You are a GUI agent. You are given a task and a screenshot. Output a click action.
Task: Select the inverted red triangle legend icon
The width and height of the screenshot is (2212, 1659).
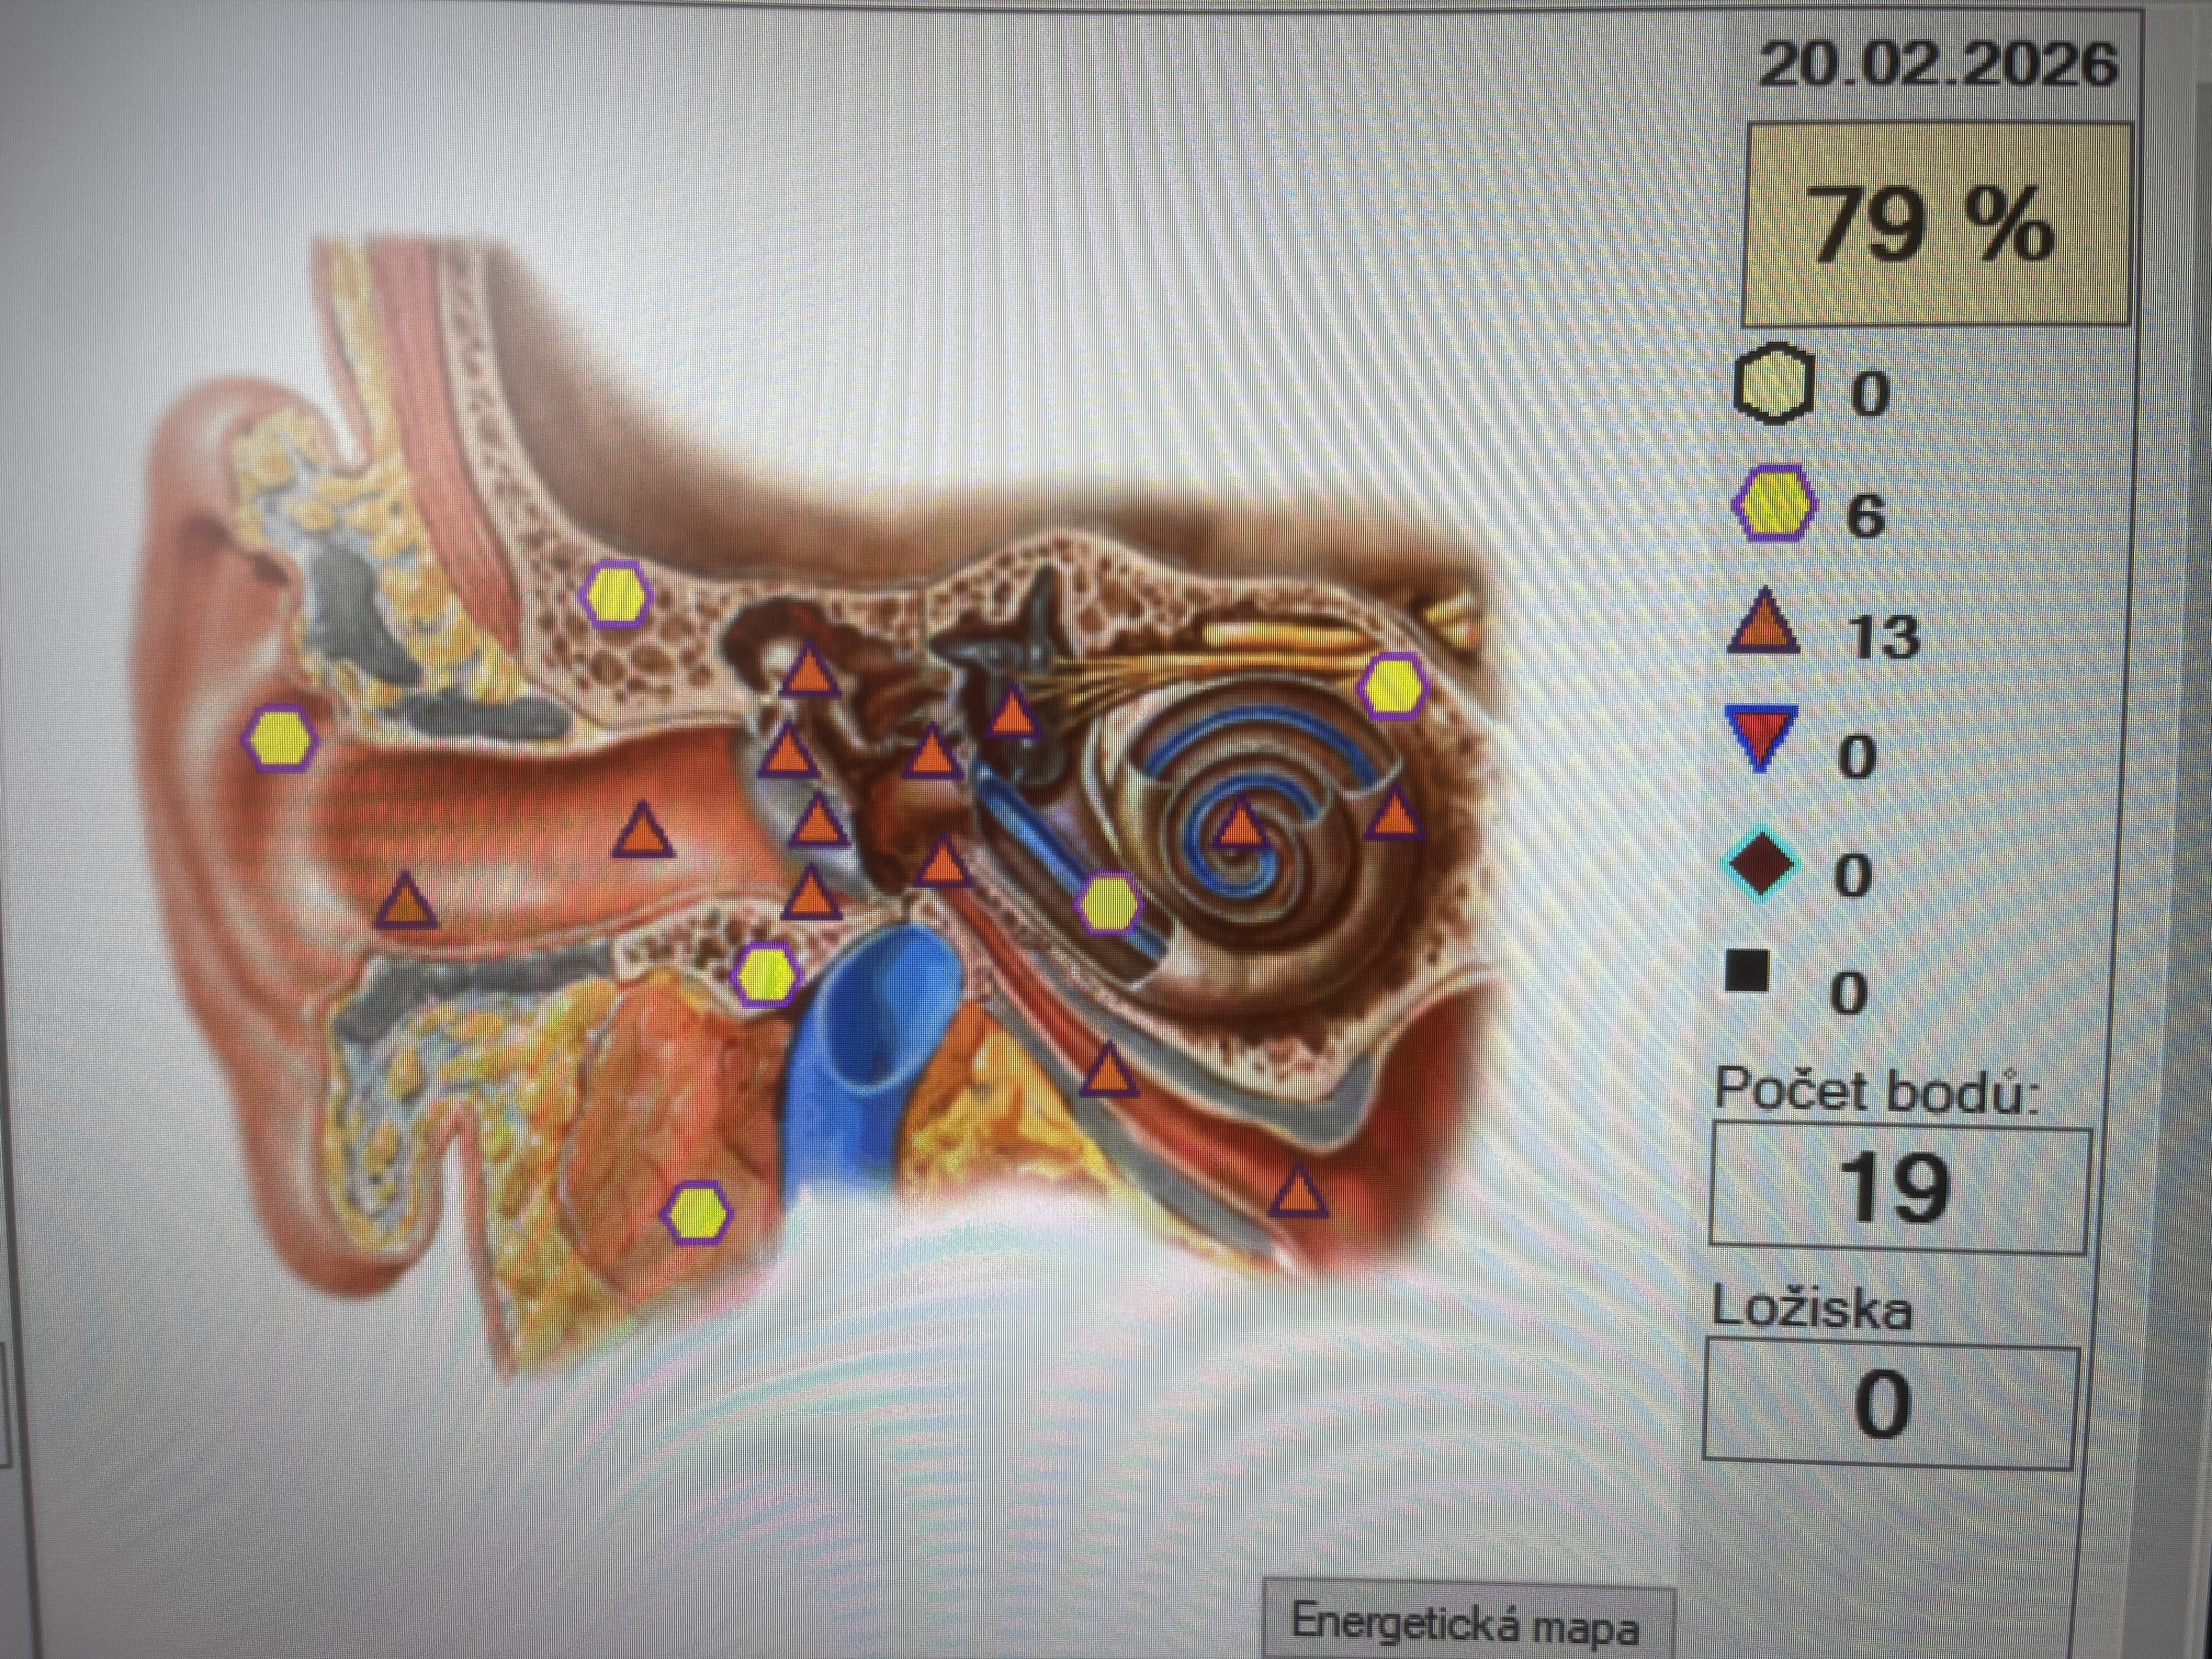[x=1760, y=738]
